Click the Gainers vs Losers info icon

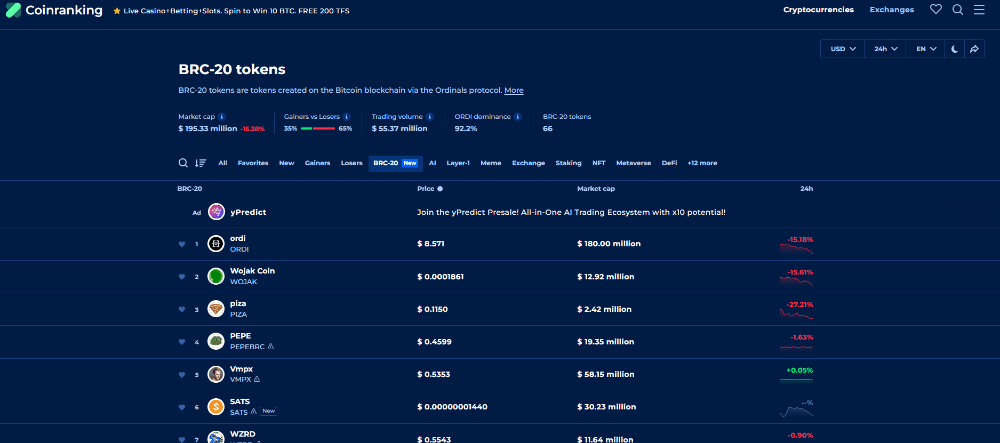(346, 117)
